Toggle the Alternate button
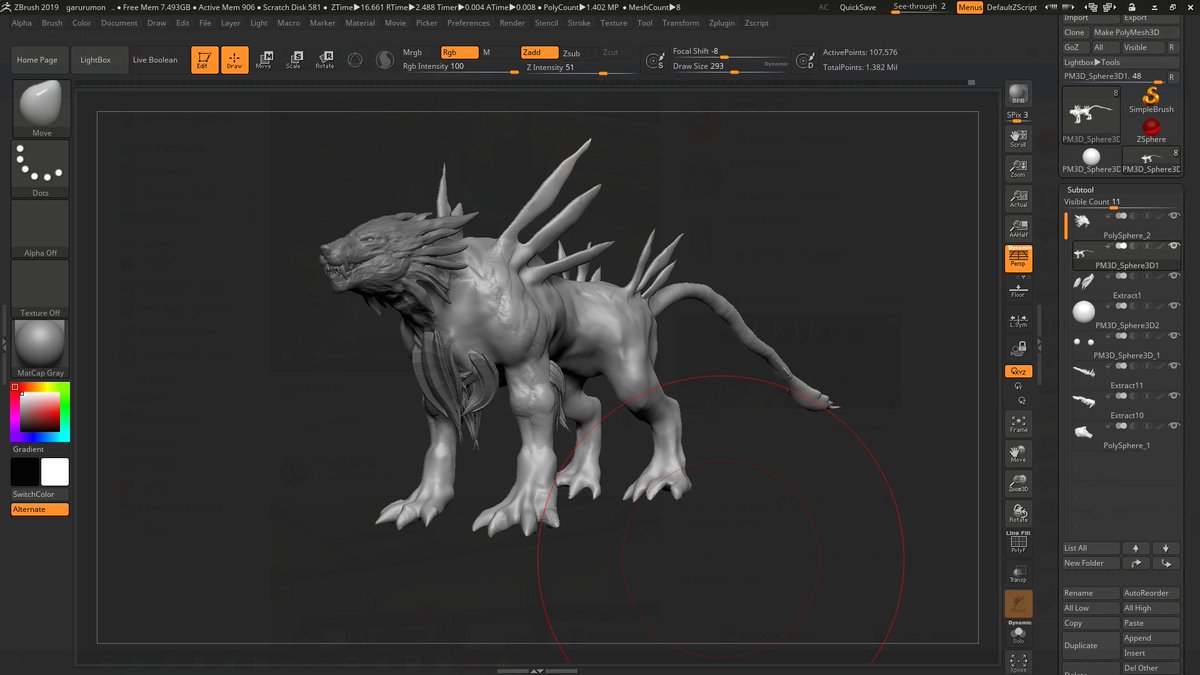The image size is (1200, 675). click(41, 509)
